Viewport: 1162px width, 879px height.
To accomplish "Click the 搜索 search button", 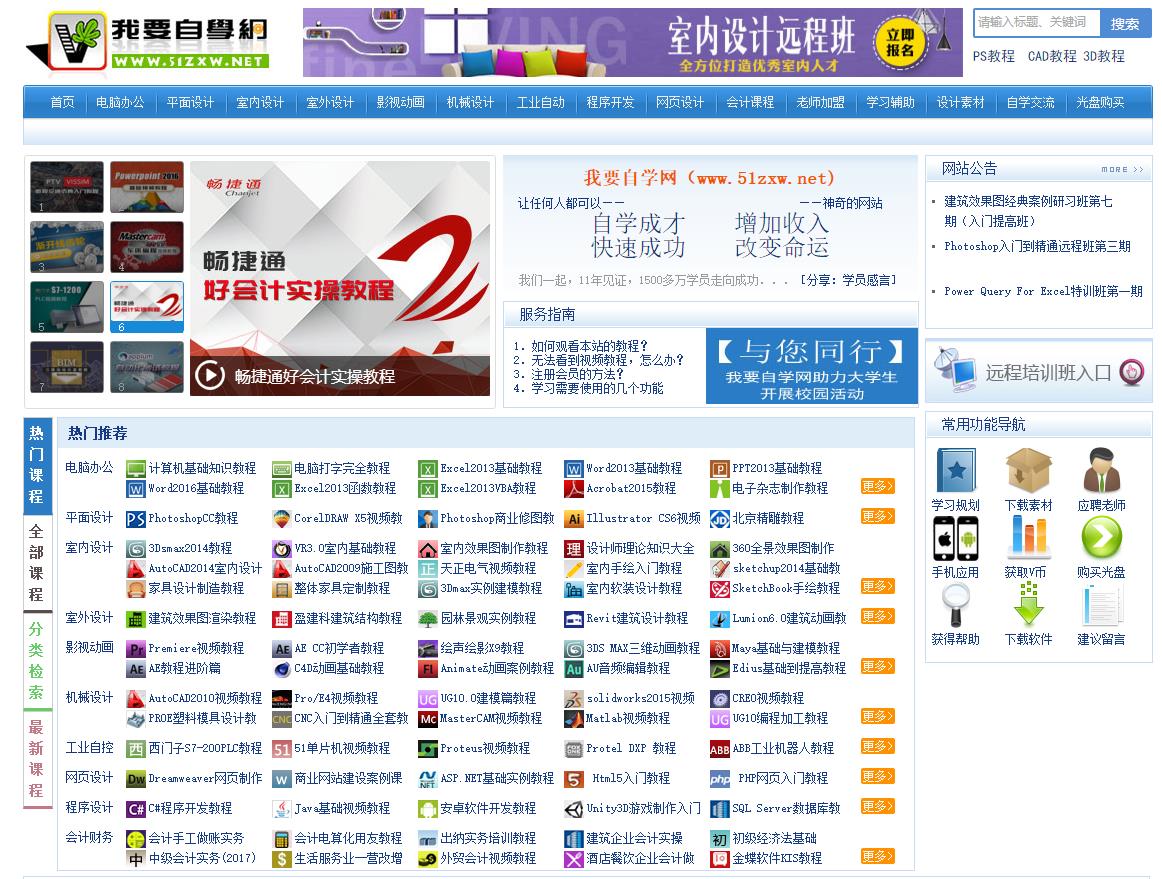I will tap(1125, 24).
